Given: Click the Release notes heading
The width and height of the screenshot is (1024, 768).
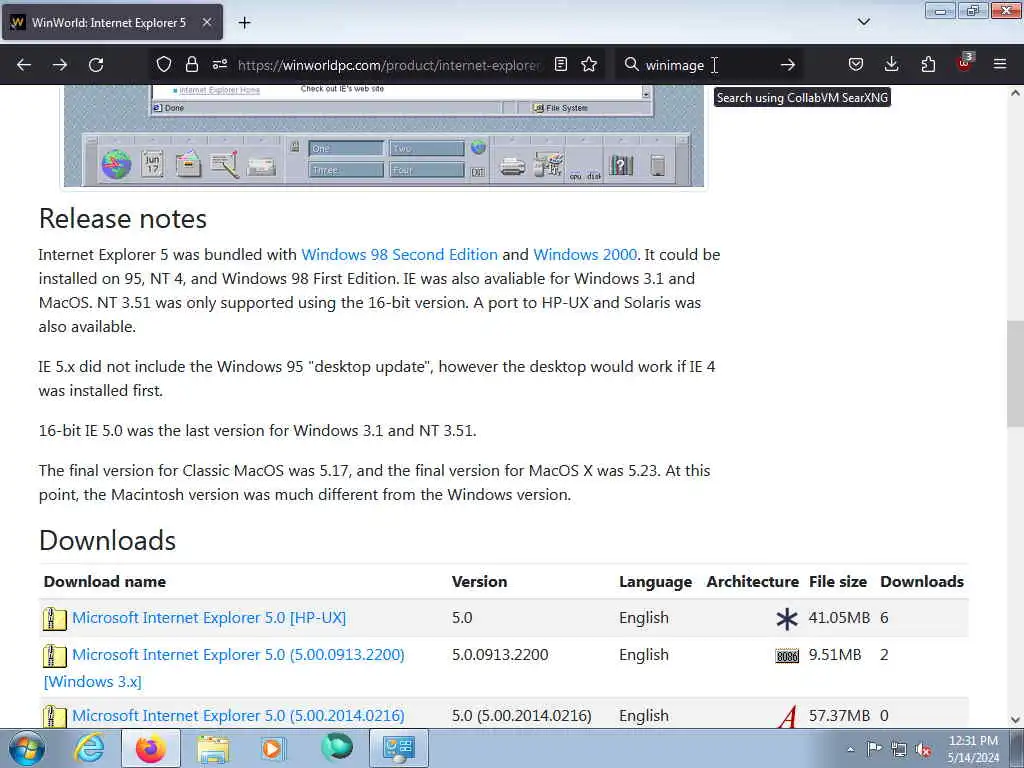Looking at the screenshot, I should pyautogui.click(x=123, y=219).
